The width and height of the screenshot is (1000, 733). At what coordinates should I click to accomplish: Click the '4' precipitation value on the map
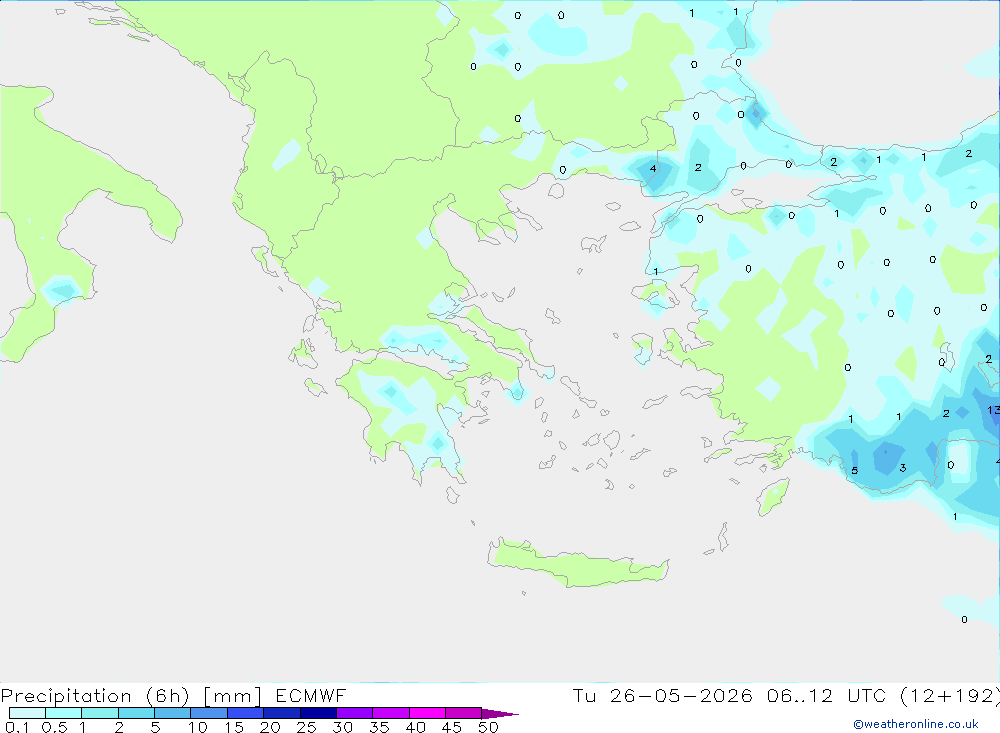652,168
